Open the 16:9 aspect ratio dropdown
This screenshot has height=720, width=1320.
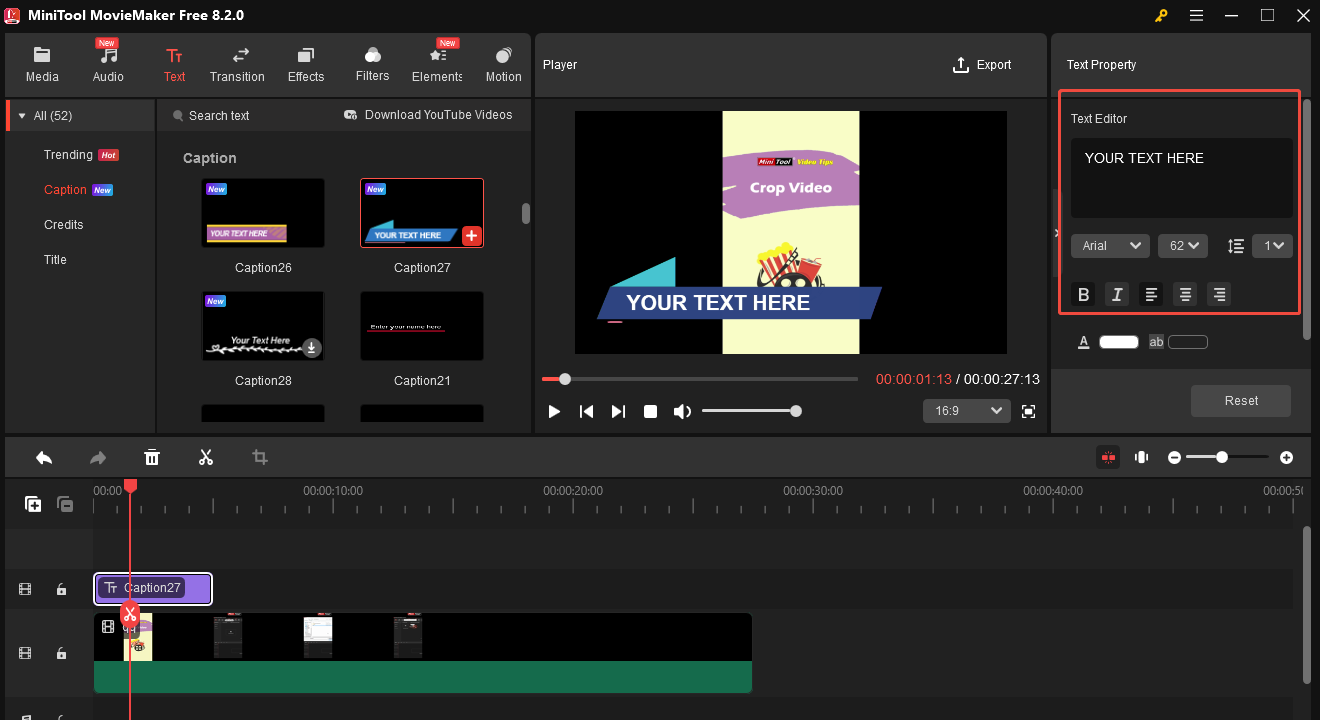point(967,411)
